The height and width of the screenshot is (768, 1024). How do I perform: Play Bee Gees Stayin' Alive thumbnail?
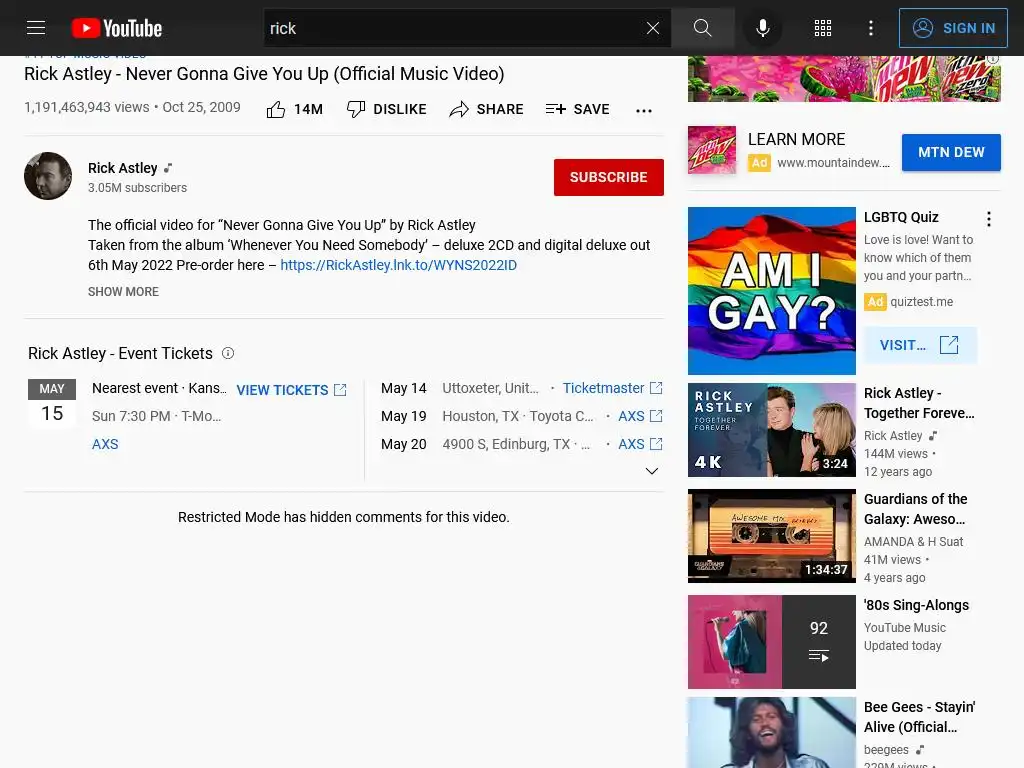pyautogui.click(x=771, y=733)
